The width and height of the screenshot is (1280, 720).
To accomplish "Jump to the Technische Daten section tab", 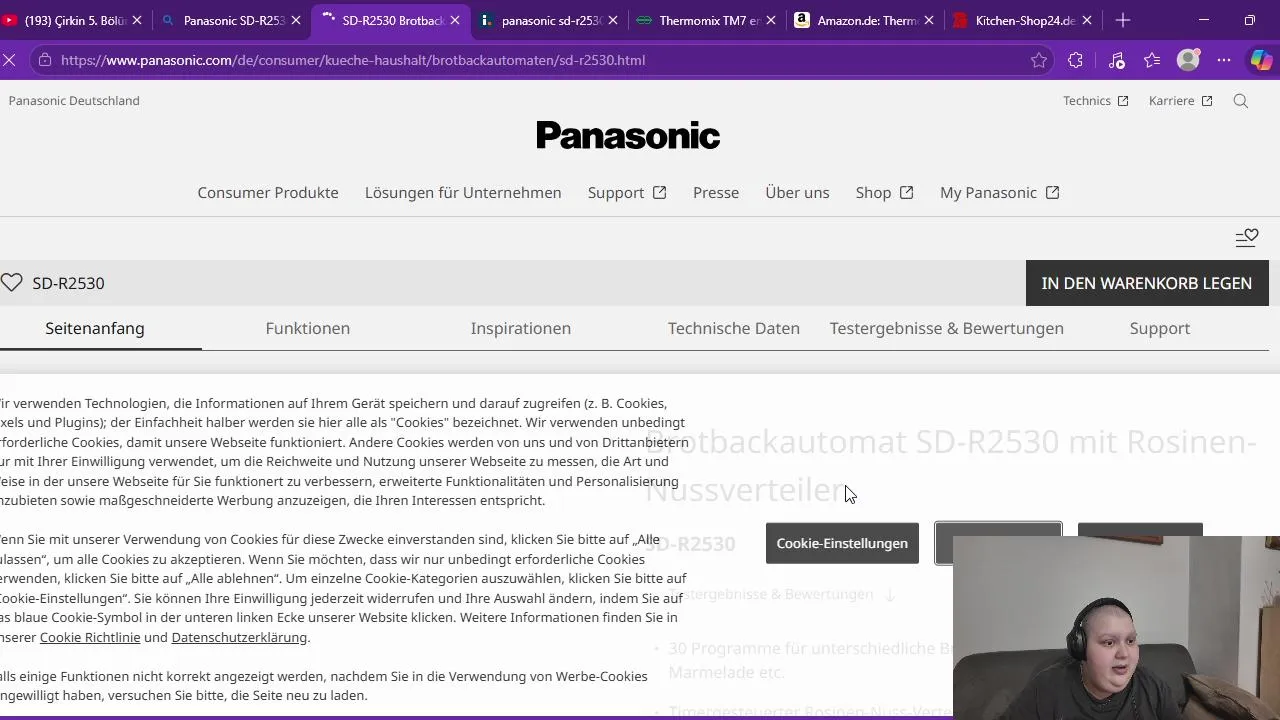I will click(x=734, y=328).
